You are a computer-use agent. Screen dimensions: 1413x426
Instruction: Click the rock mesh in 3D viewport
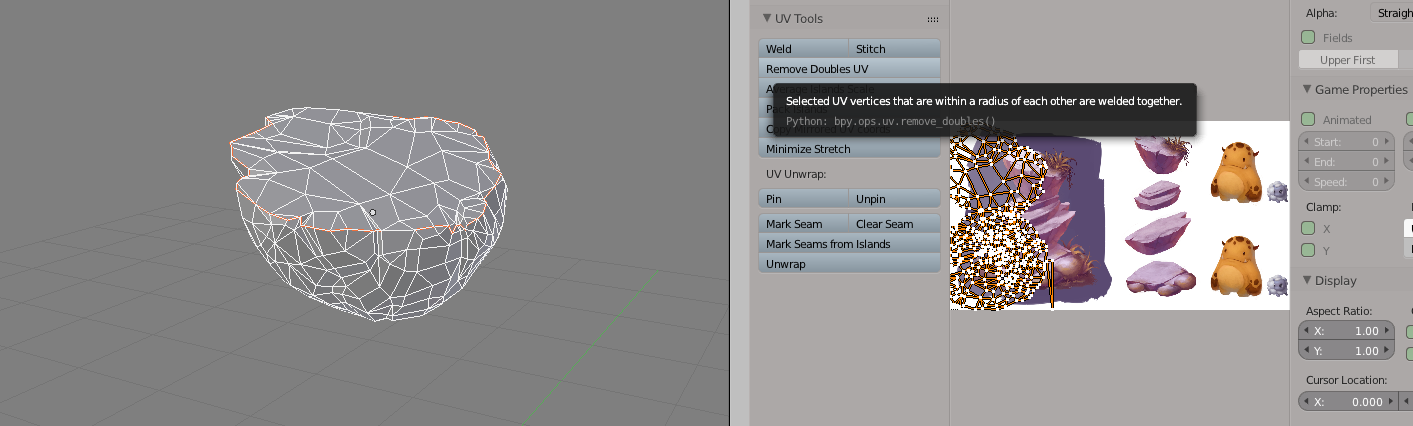[x=371, y=212]
